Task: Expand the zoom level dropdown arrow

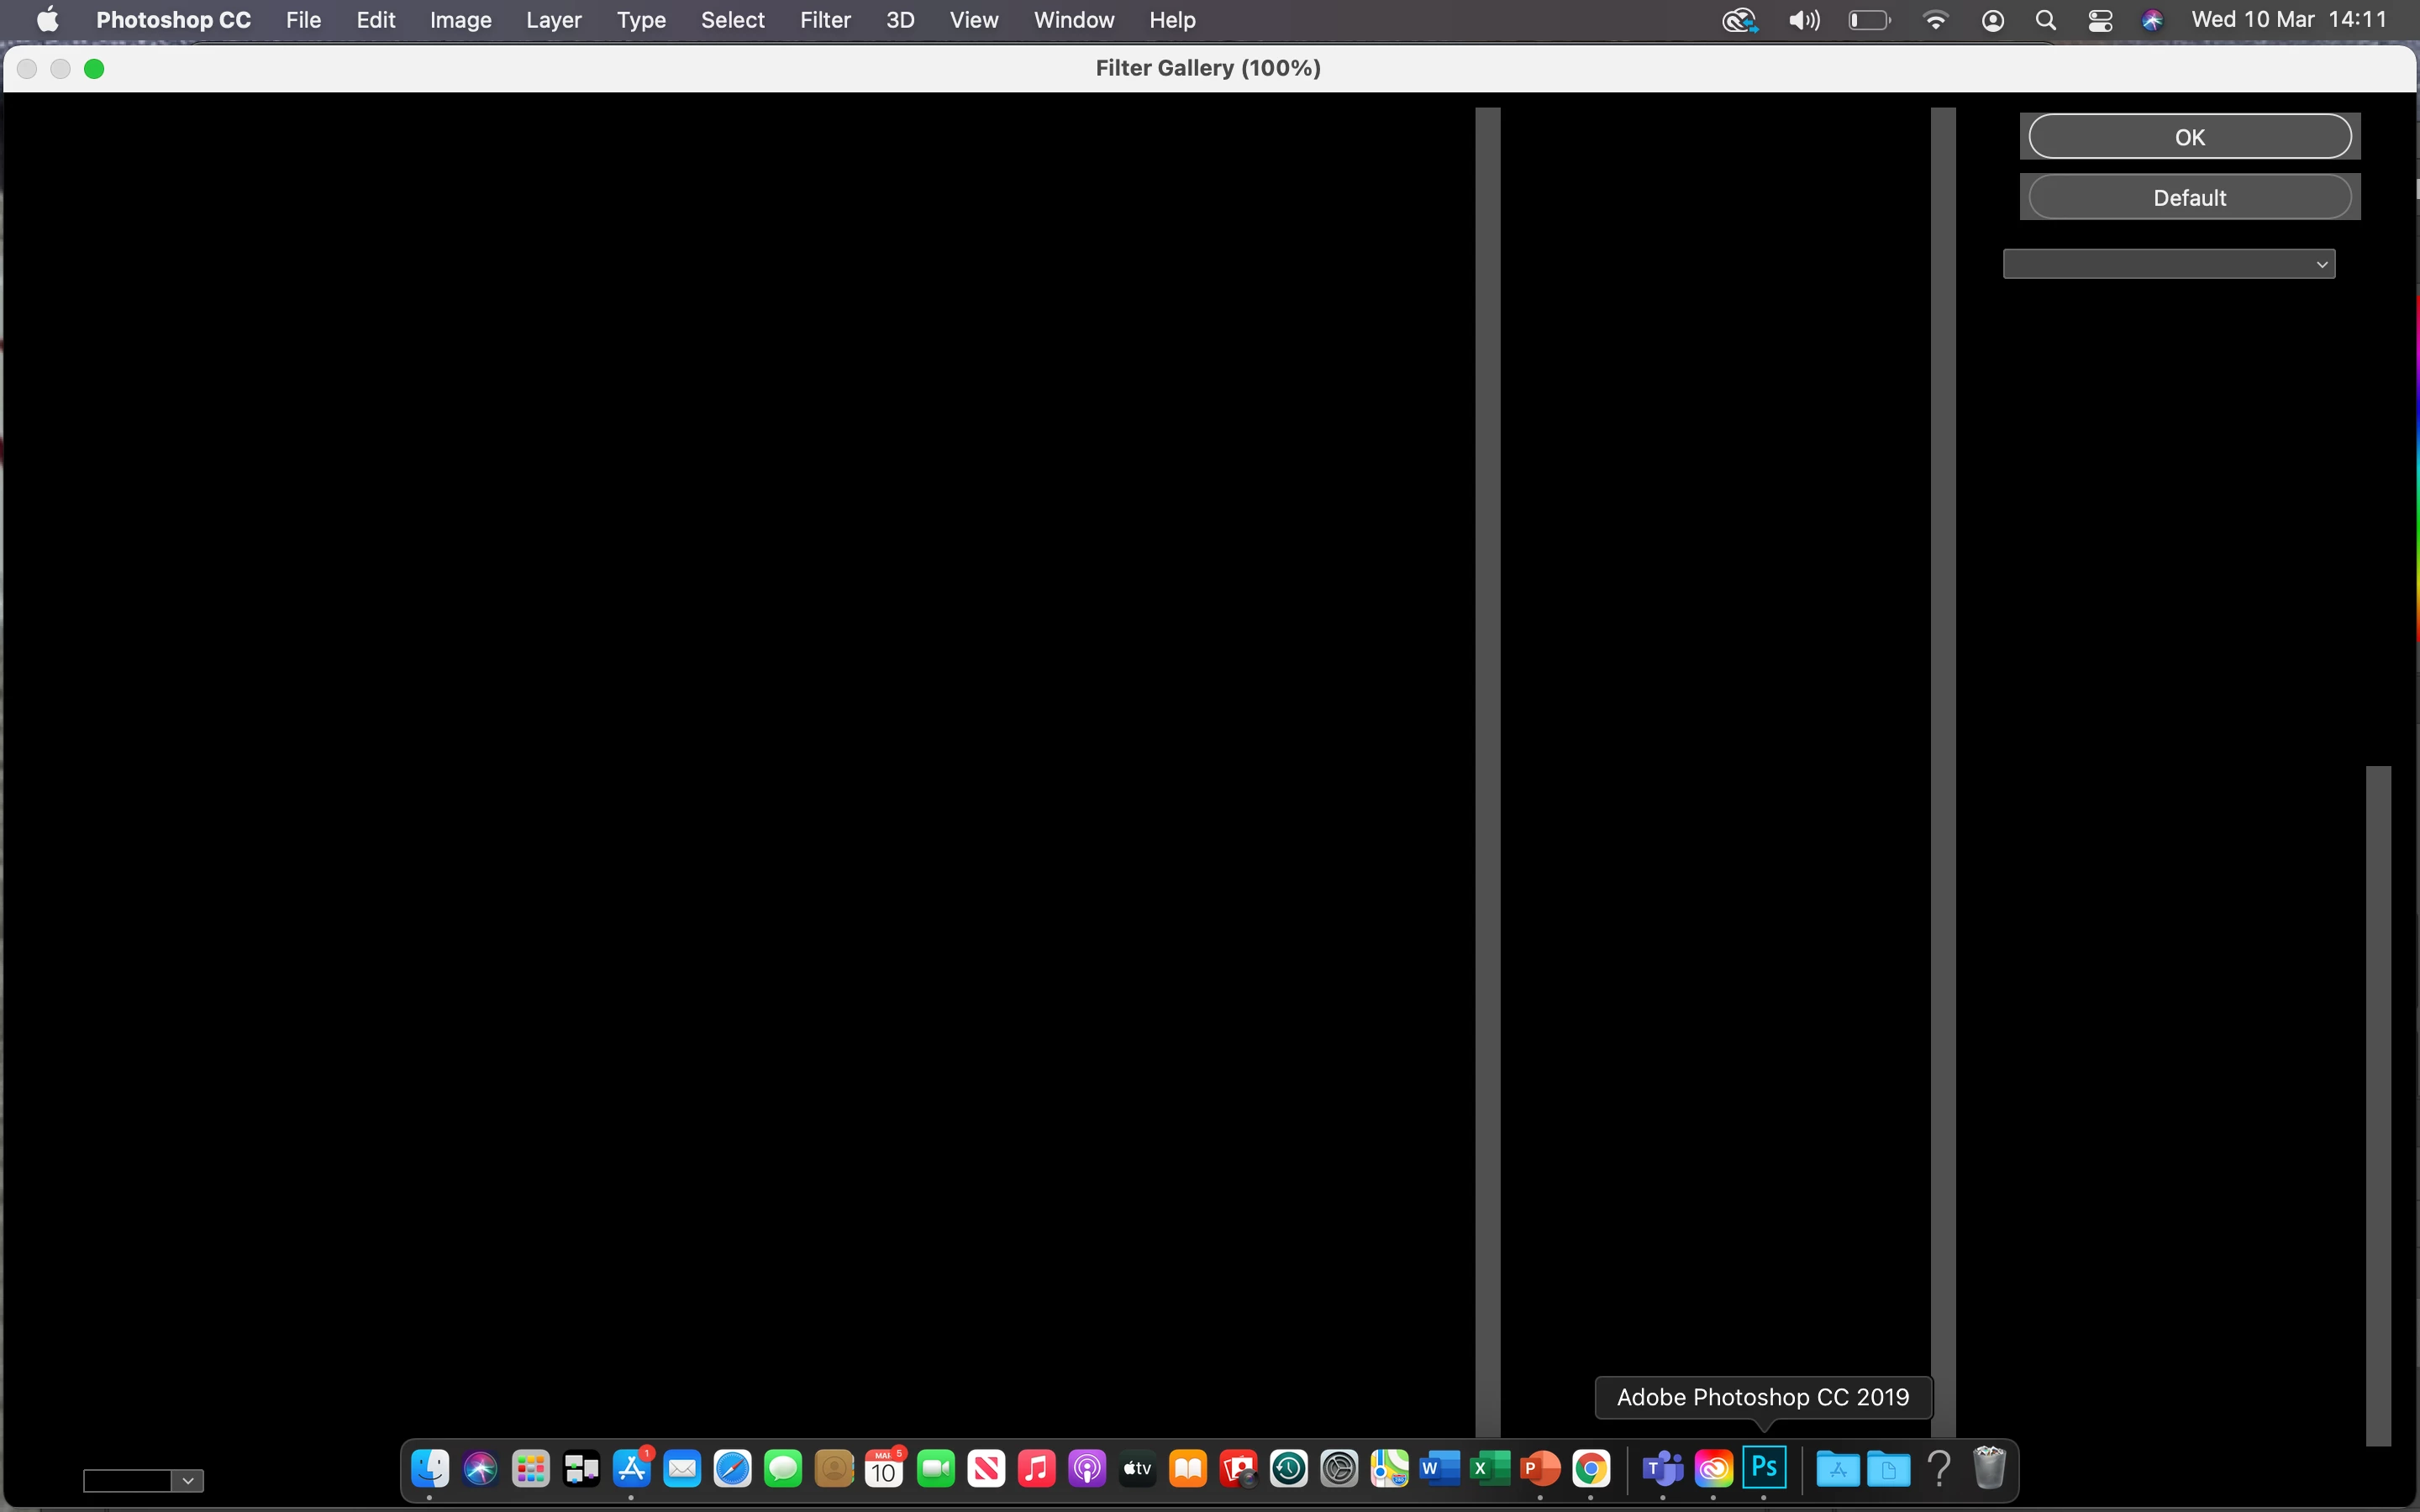Action: click(x=187, y=1480)
